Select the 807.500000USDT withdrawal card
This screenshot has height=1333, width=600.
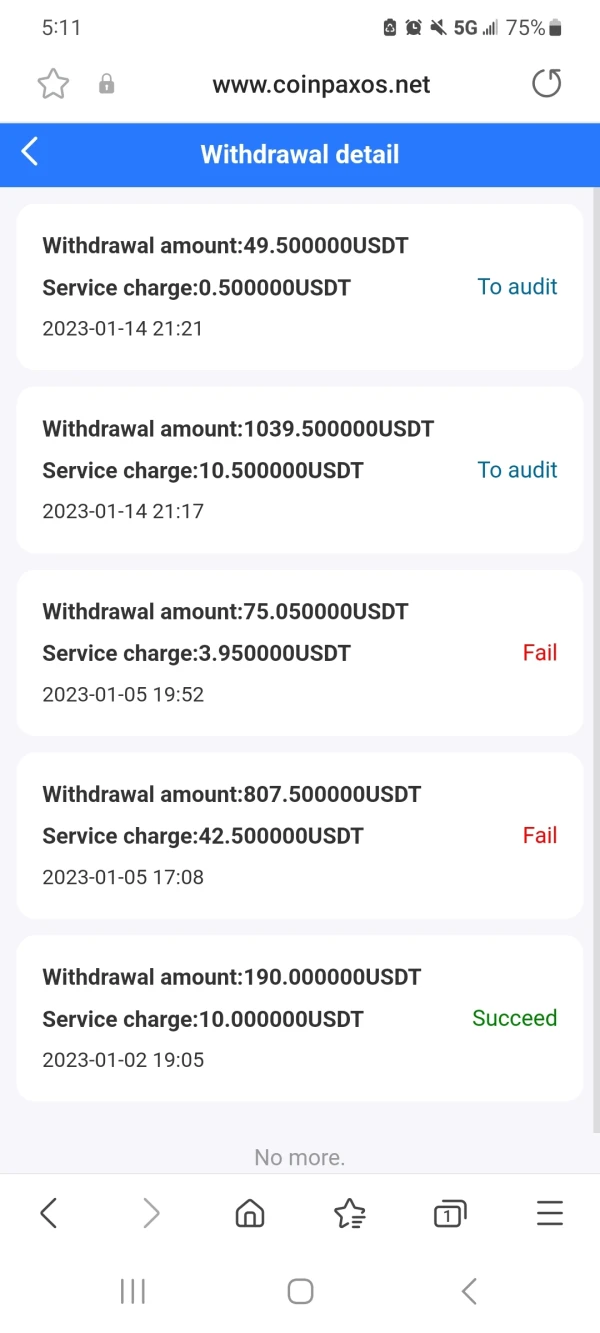tap(299, 835)
